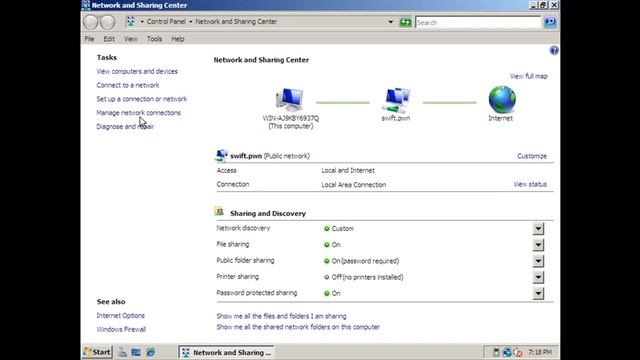Click Set up a connection or network

click(142, 99)
